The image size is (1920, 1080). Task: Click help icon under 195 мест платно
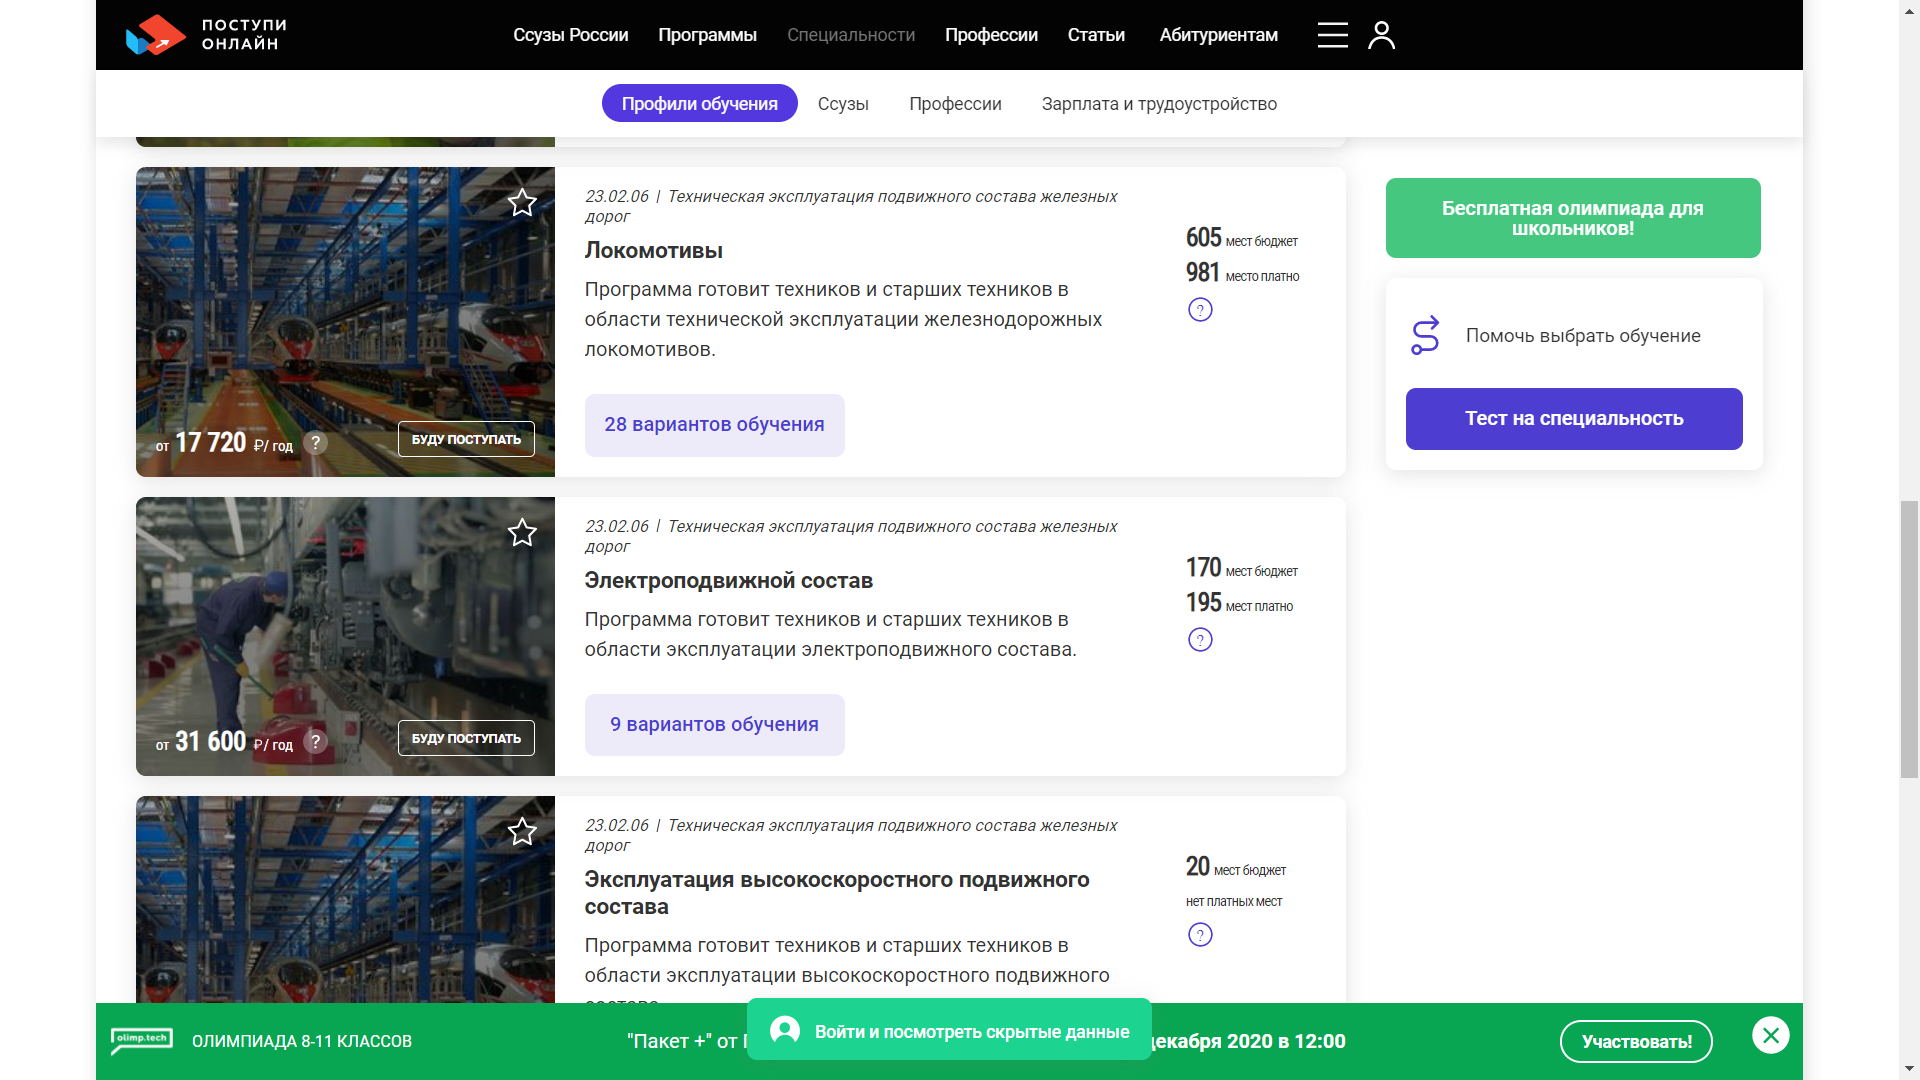coord(1200,640)
